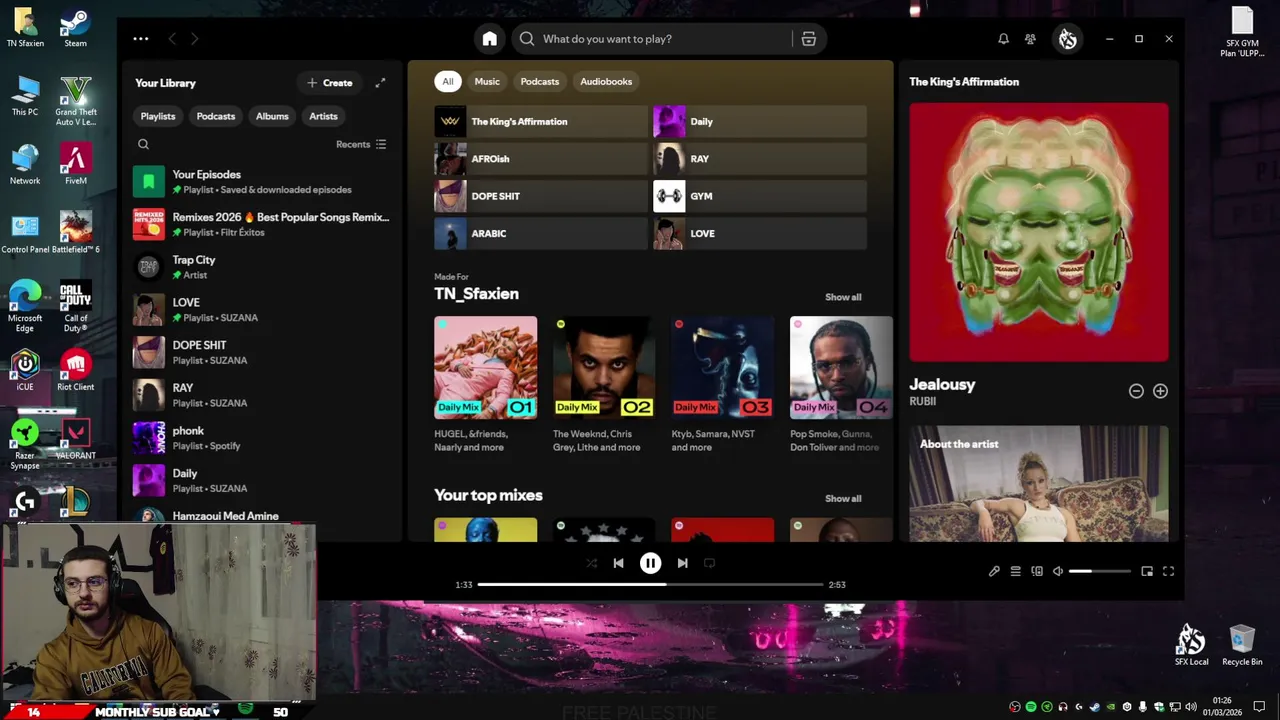This screenshot has width=1280, height=720.
Task: Focus the What do you want to play search
Action: click(655, 39)
